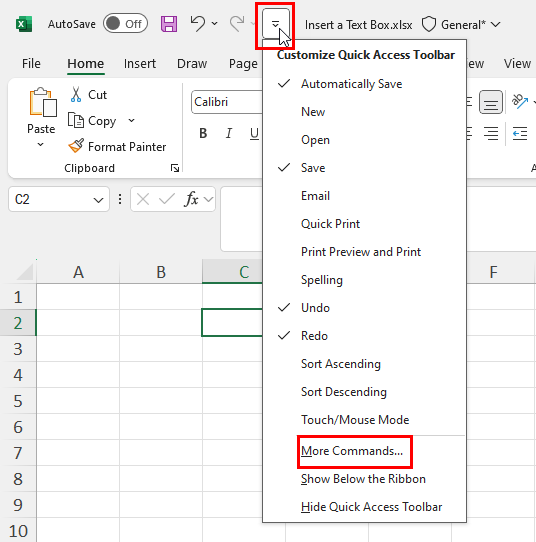Image resolution: width=536 pixels, height=542 pixels.
Task: Click the Insert Function fx icon
Action: 192,199
